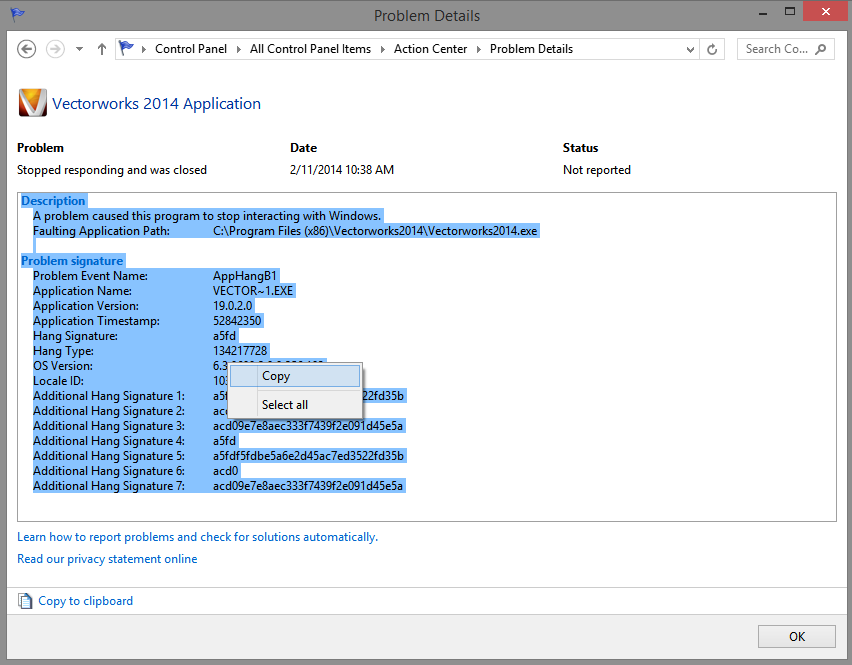Click the search magnifier icon

(820, 49)
